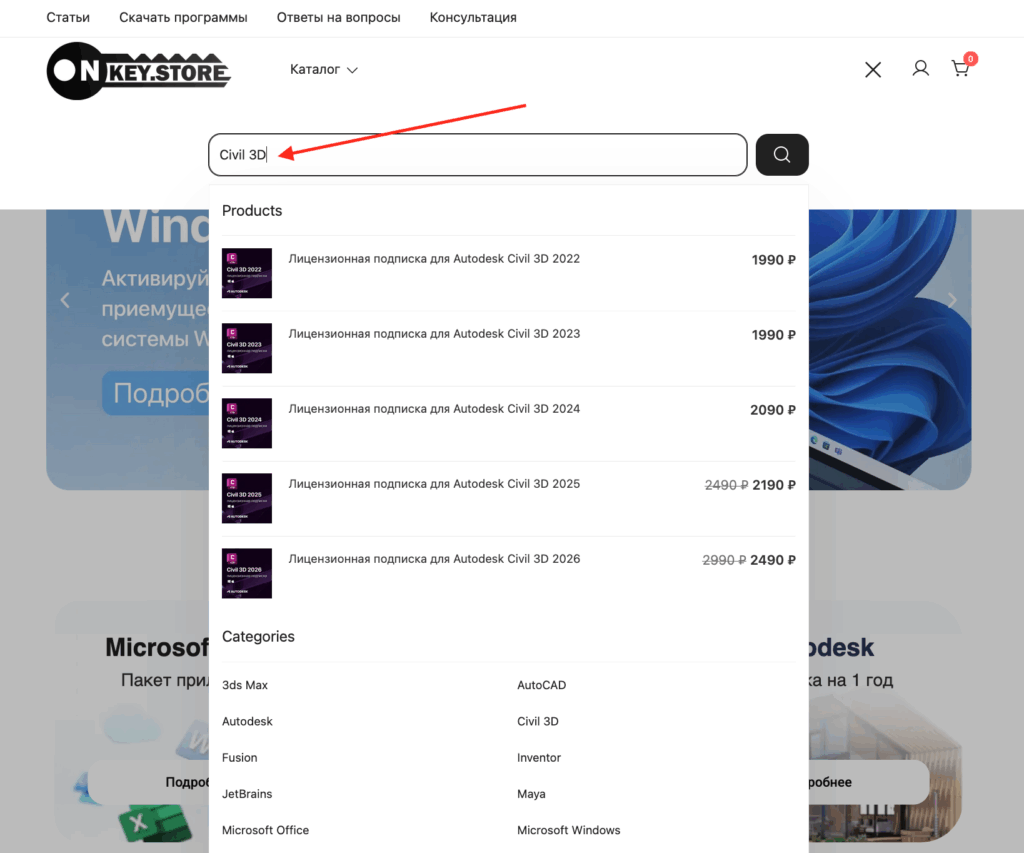Go to previous banner slide arrow
This screenshot has height=853, width=1024.
click(x=65, y=300)
